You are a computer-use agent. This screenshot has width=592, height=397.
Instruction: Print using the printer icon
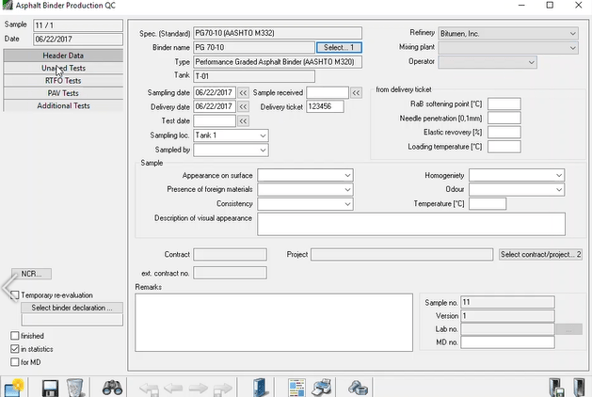pyautogui.click(x=322, y=388)
